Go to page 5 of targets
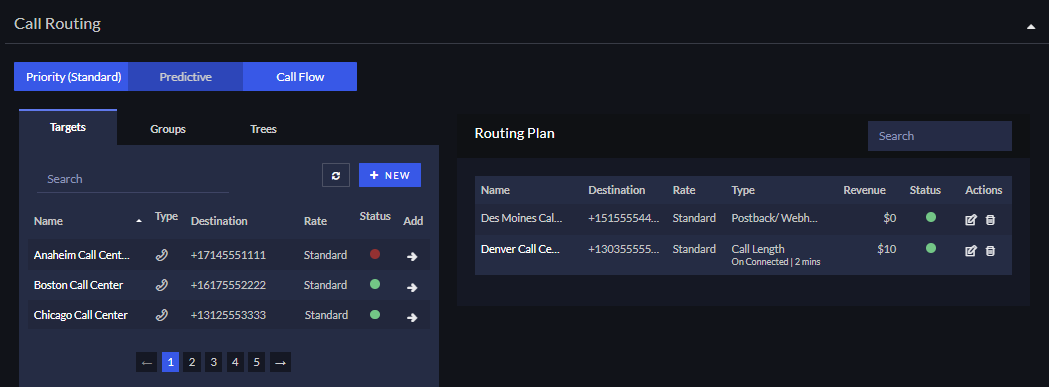 coord(256,362)
